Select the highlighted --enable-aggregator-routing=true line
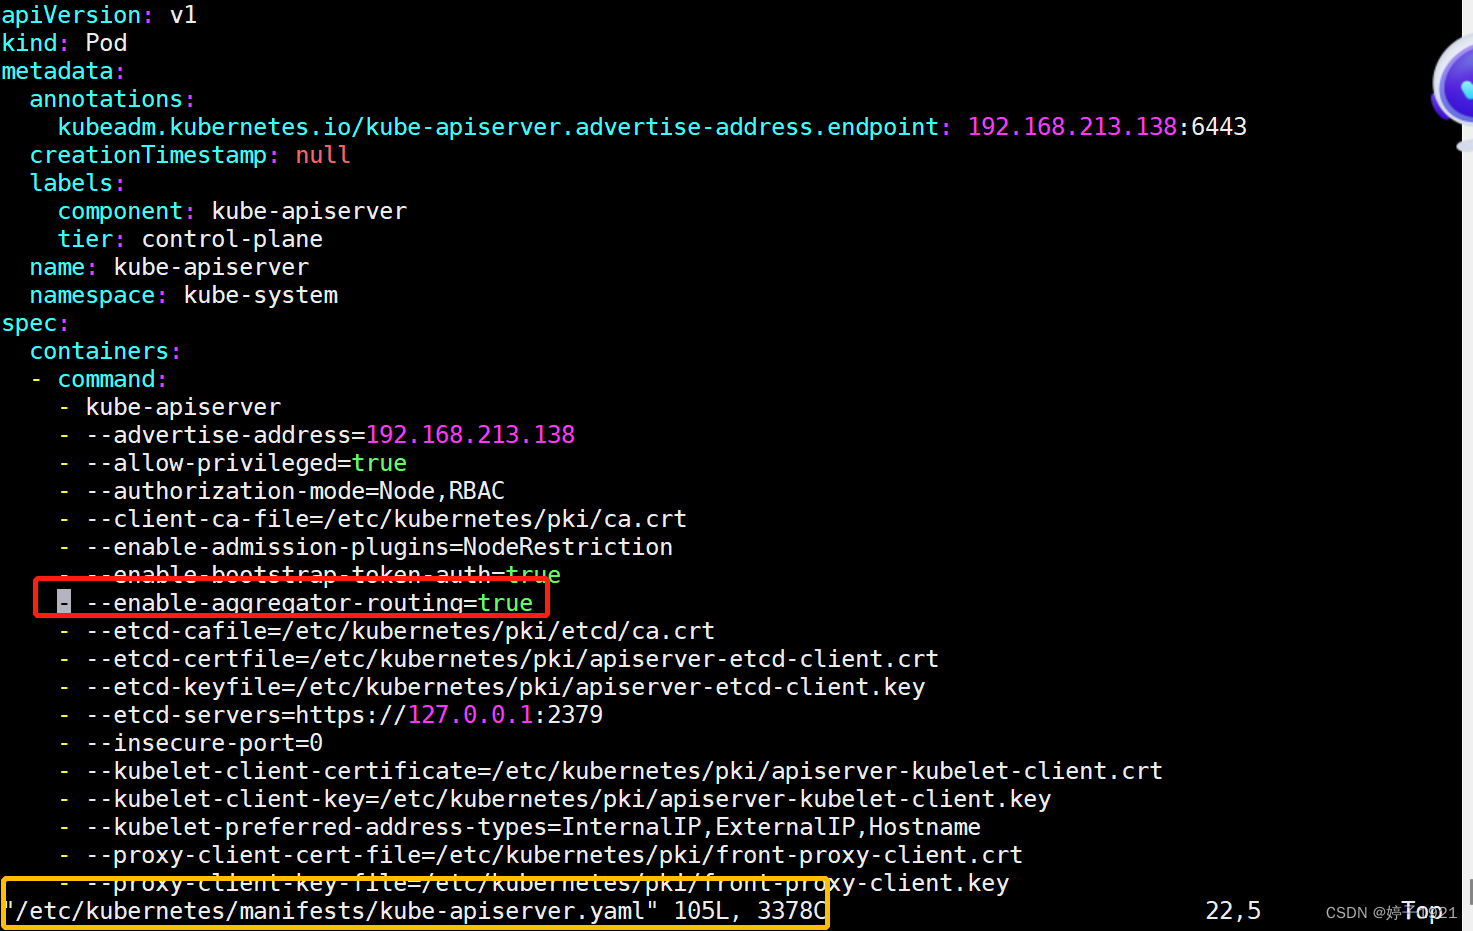1473x931 pixels. click(x=310, y=602)
